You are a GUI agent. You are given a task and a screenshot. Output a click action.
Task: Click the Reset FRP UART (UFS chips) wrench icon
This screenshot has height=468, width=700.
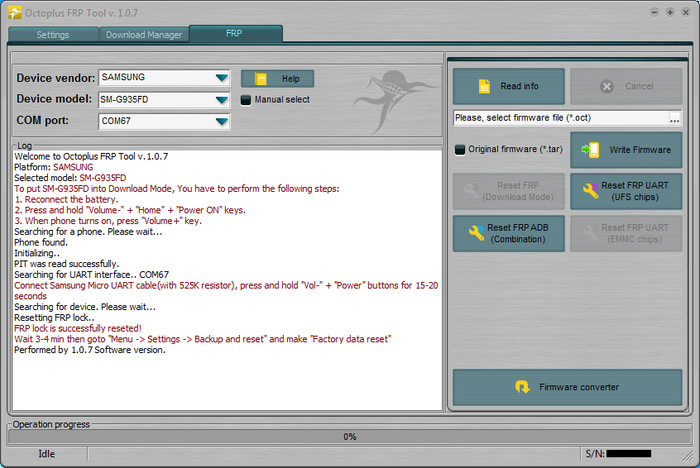coord(590,191)
